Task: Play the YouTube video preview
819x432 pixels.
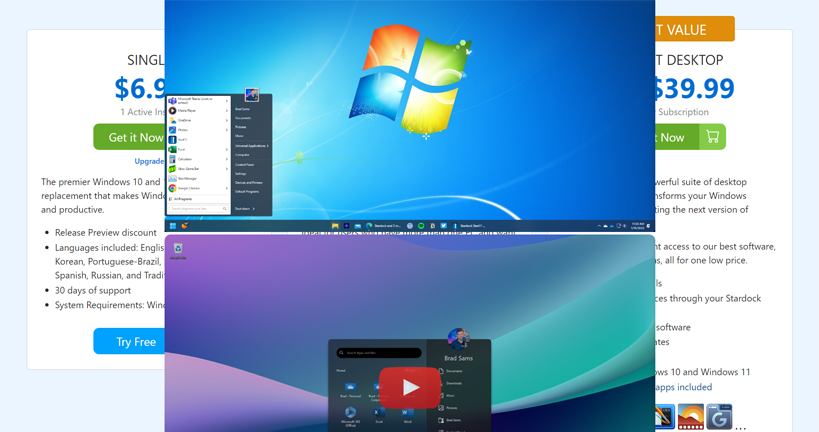Action: click(410, 388)
